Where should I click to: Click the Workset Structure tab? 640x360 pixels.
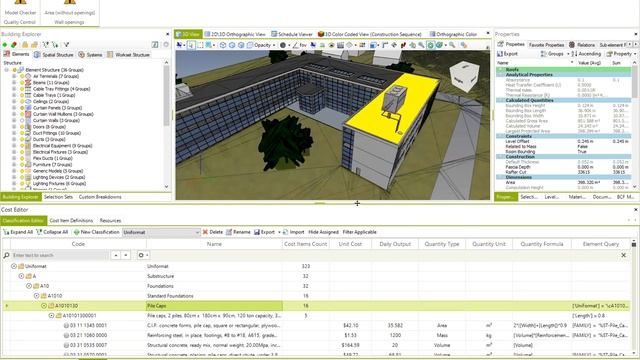tap(128, 55)
